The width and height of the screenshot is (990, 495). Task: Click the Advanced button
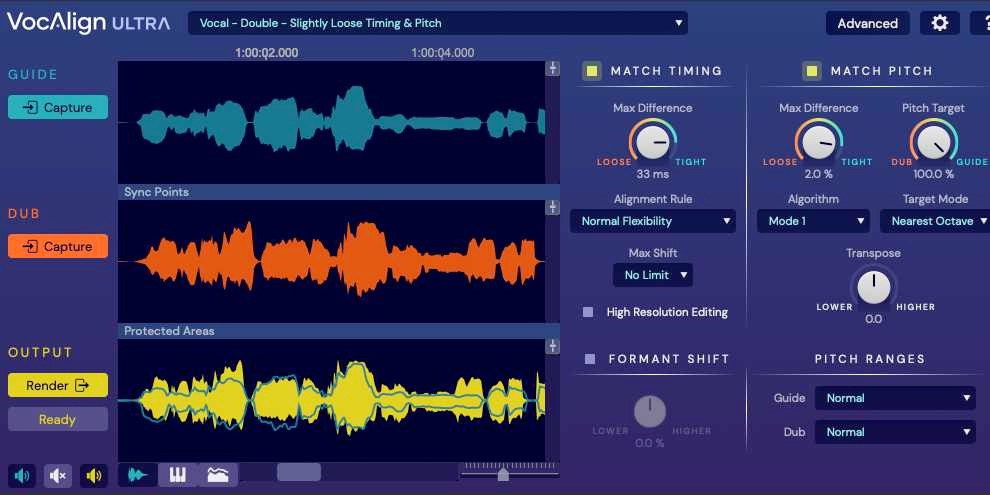[867, 23]
